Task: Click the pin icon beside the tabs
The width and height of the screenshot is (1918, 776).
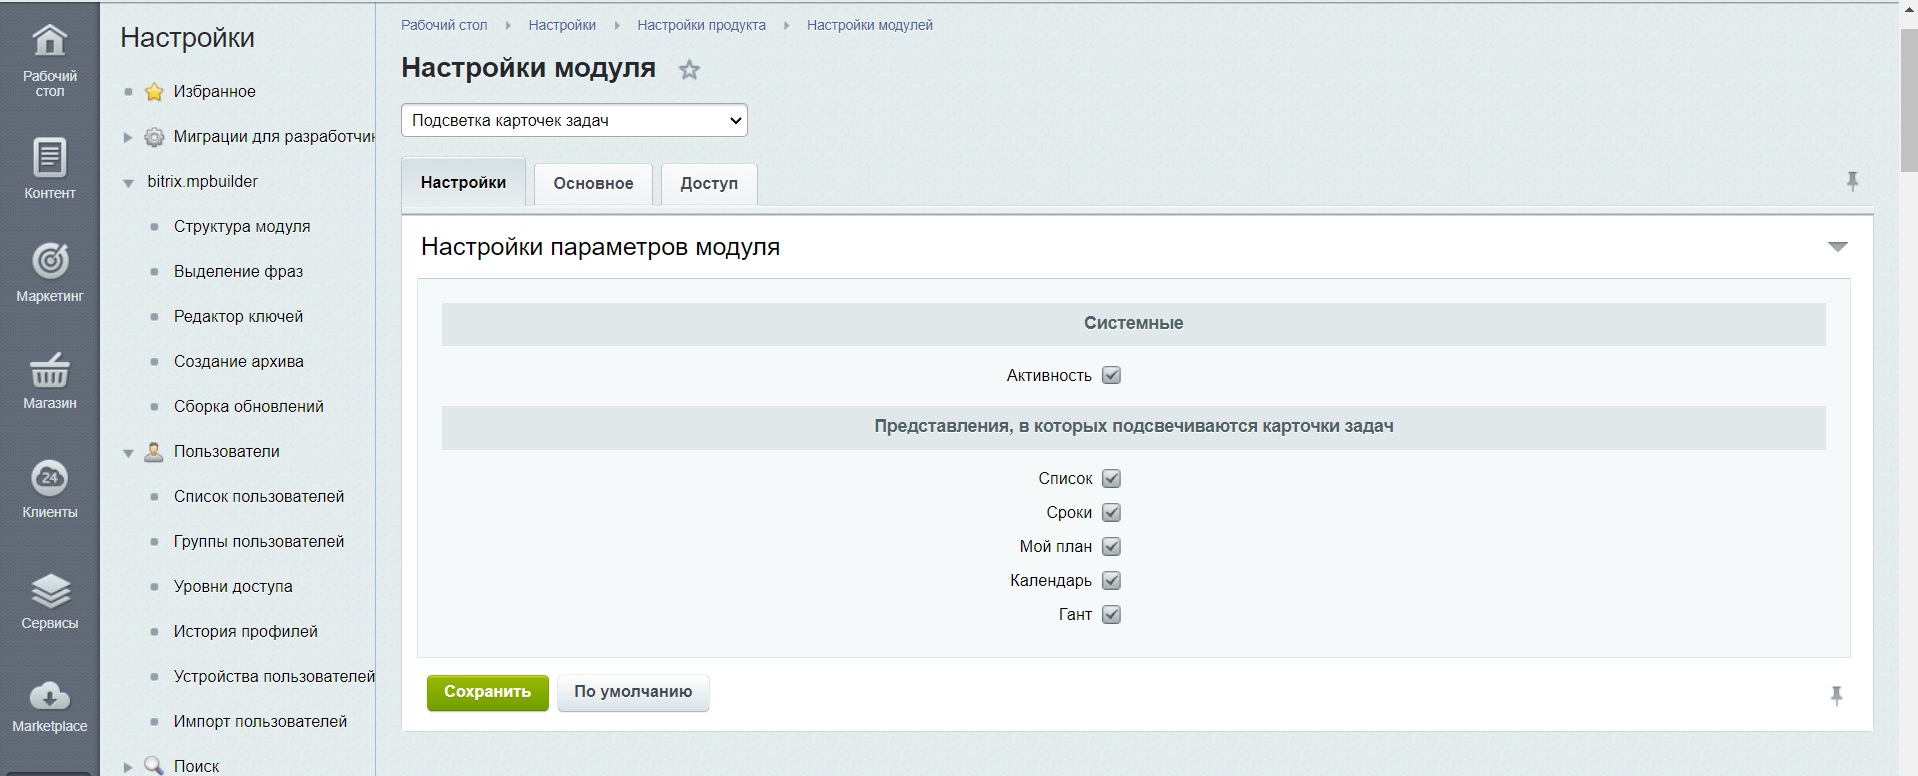Action: coord(1851,182)
